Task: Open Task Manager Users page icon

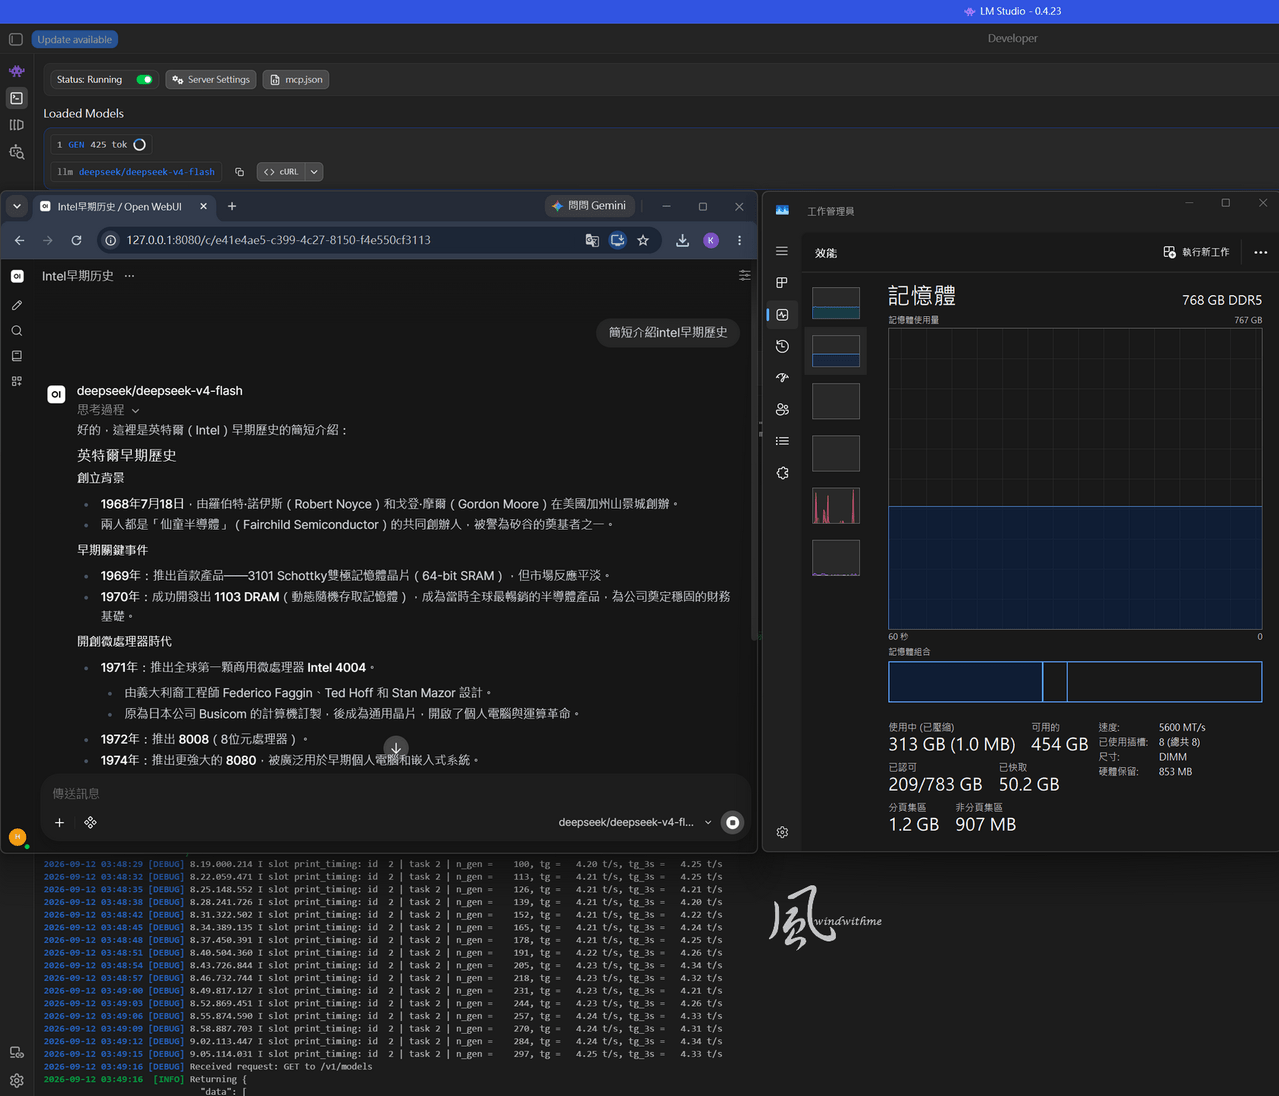Action: tap(782, 409)
